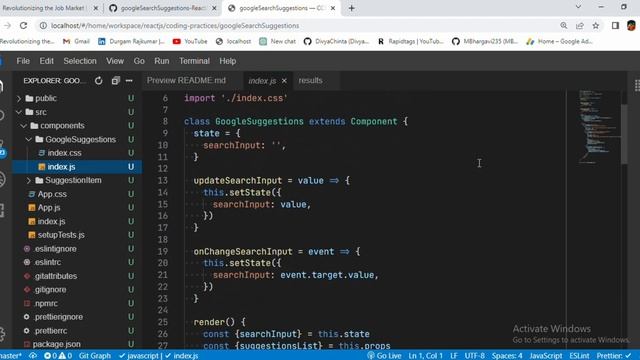The image size is (640, 360).
Task: Click Prettier status bar item
Action: point(614,356)
